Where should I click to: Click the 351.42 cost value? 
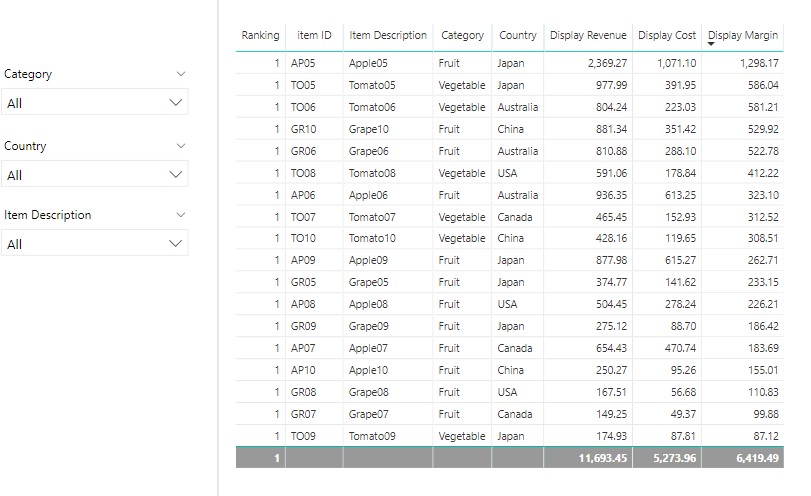point(680,129)
